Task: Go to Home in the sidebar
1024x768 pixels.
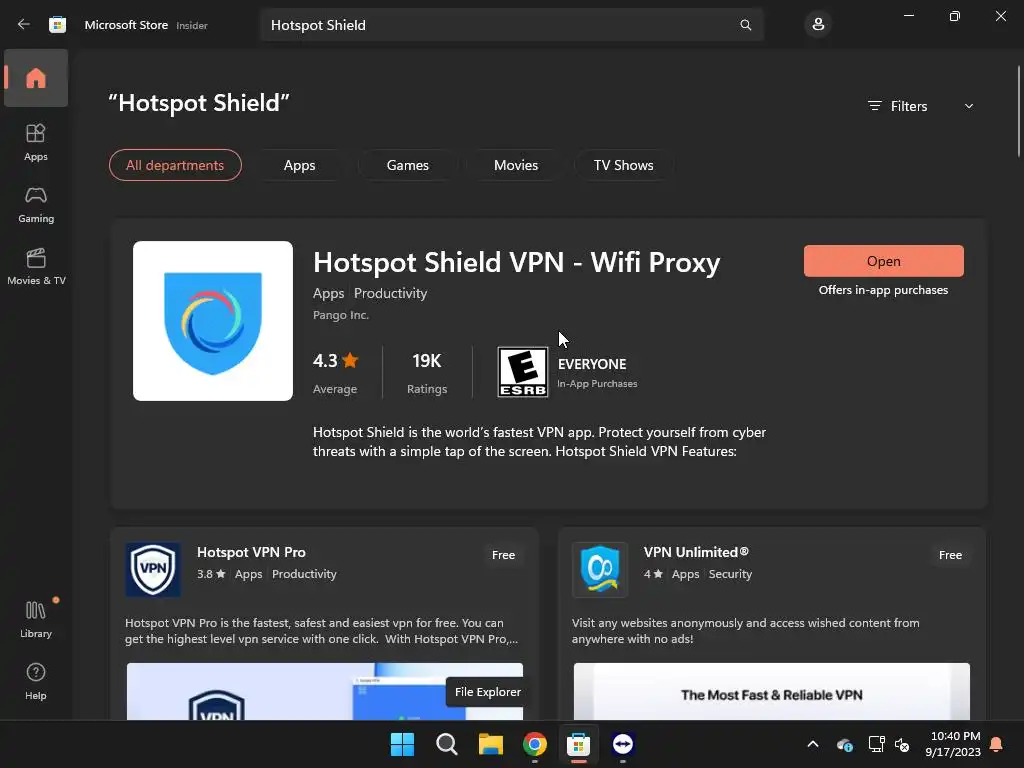Action: [36, 78]
